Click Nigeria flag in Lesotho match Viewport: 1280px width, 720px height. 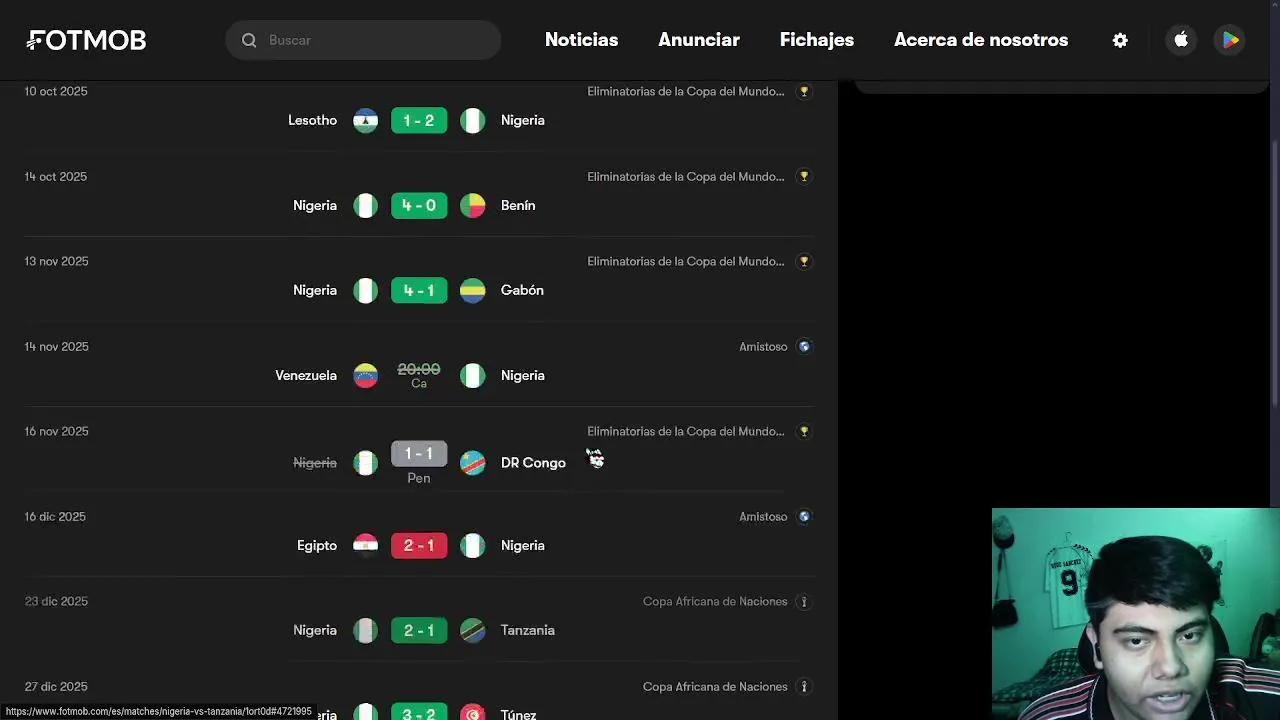point(472,120)
